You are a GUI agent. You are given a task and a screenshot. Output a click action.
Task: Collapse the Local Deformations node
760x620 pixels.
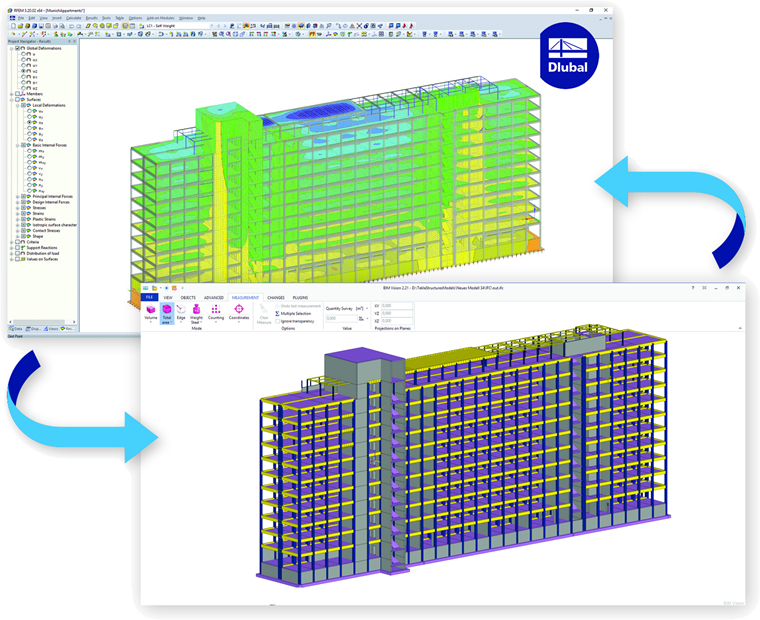click(17, 105)
